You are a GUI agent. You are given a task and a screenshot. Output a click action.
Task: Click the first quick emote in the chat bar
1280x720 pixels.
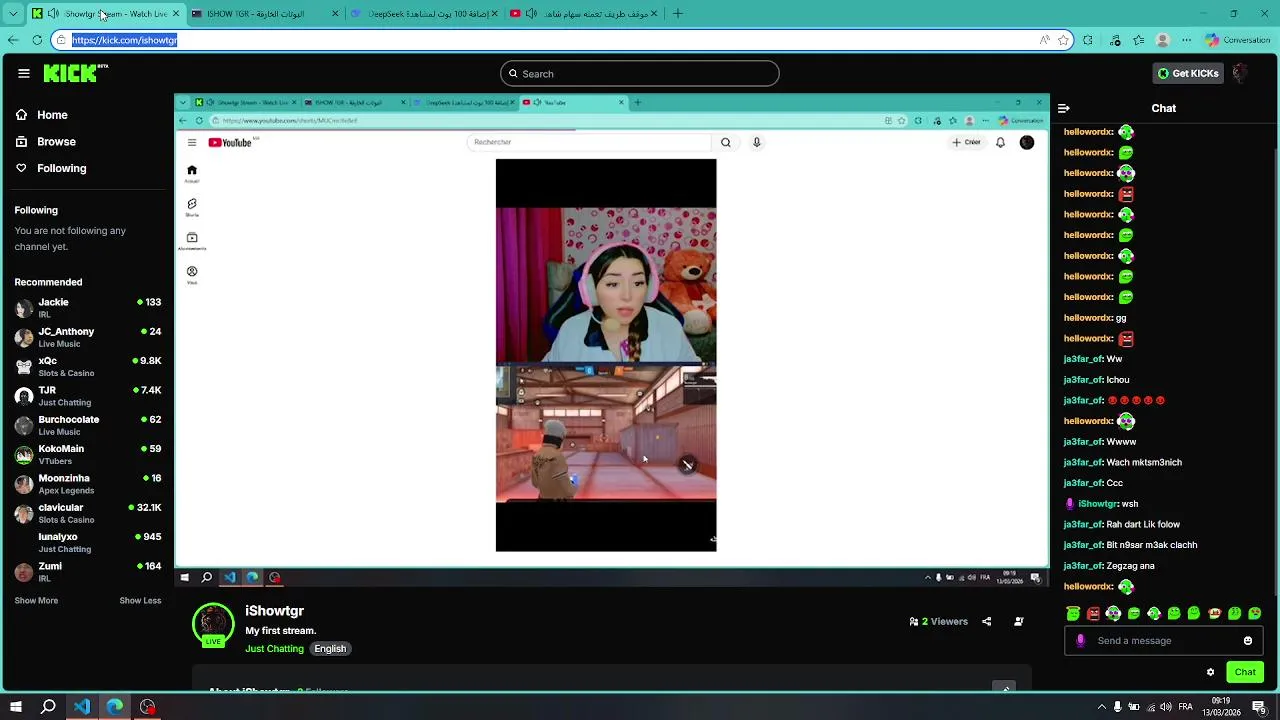pyautogui.click(x=1073, y=613)
